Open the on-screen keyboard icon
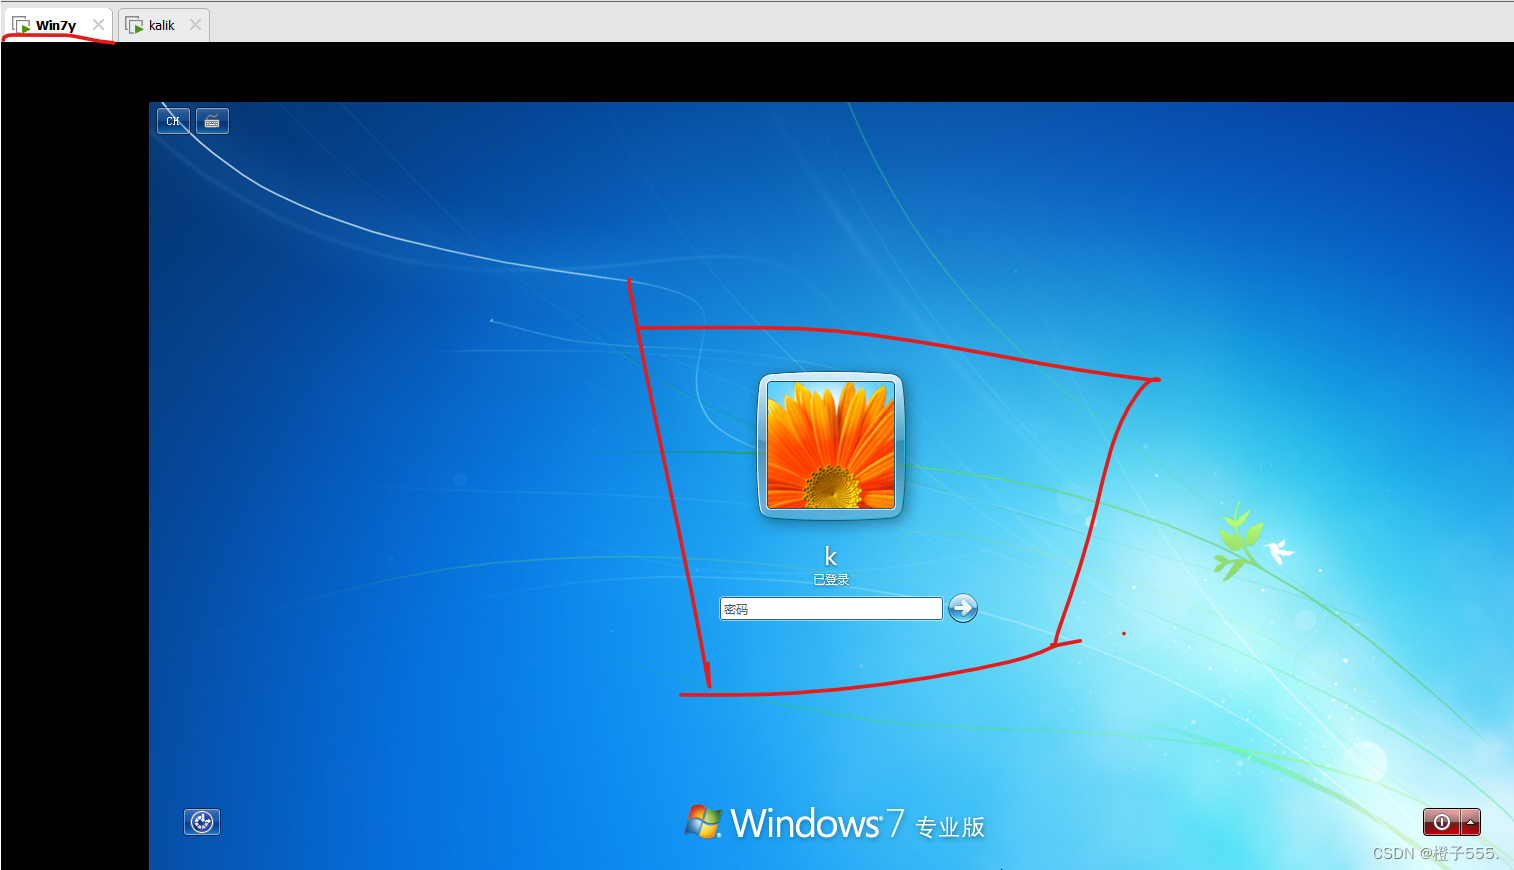 click(x=212, y=121)
